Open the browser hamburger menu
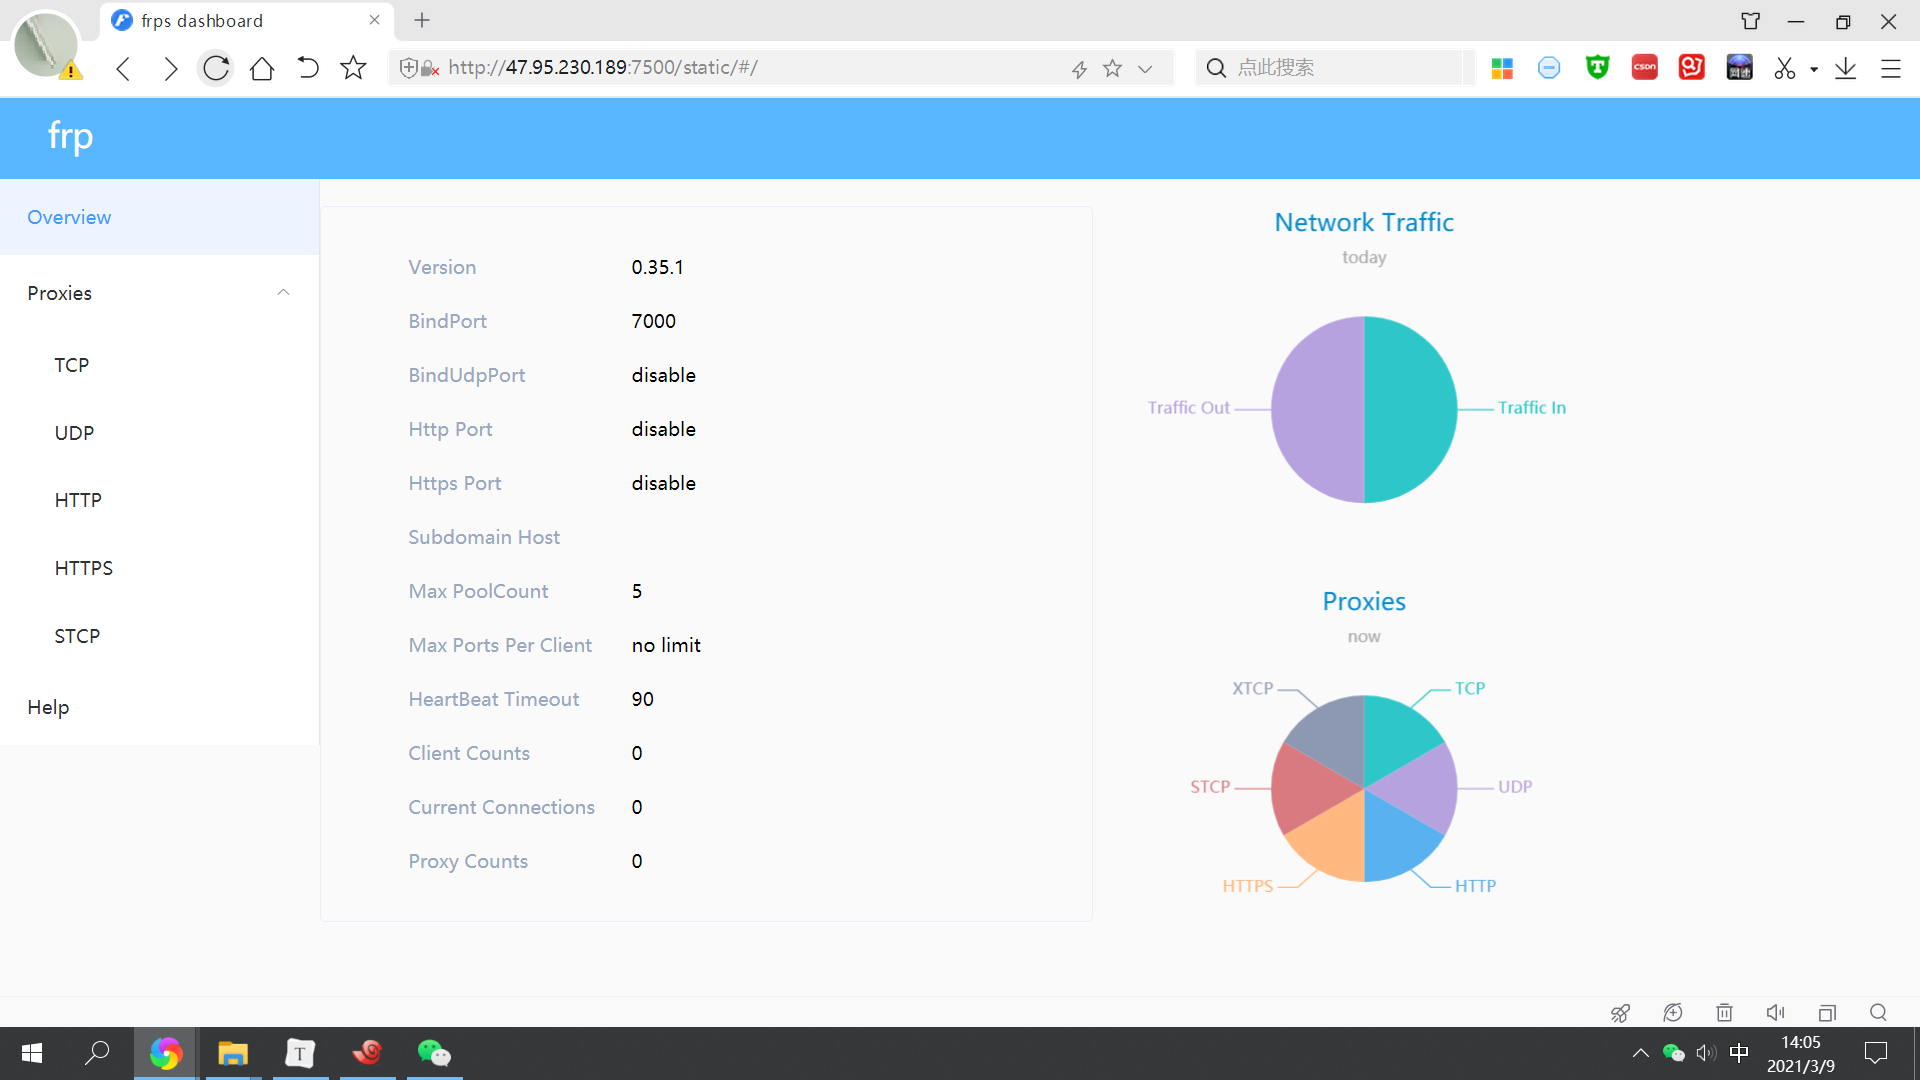 click(x=1892, y=68)
